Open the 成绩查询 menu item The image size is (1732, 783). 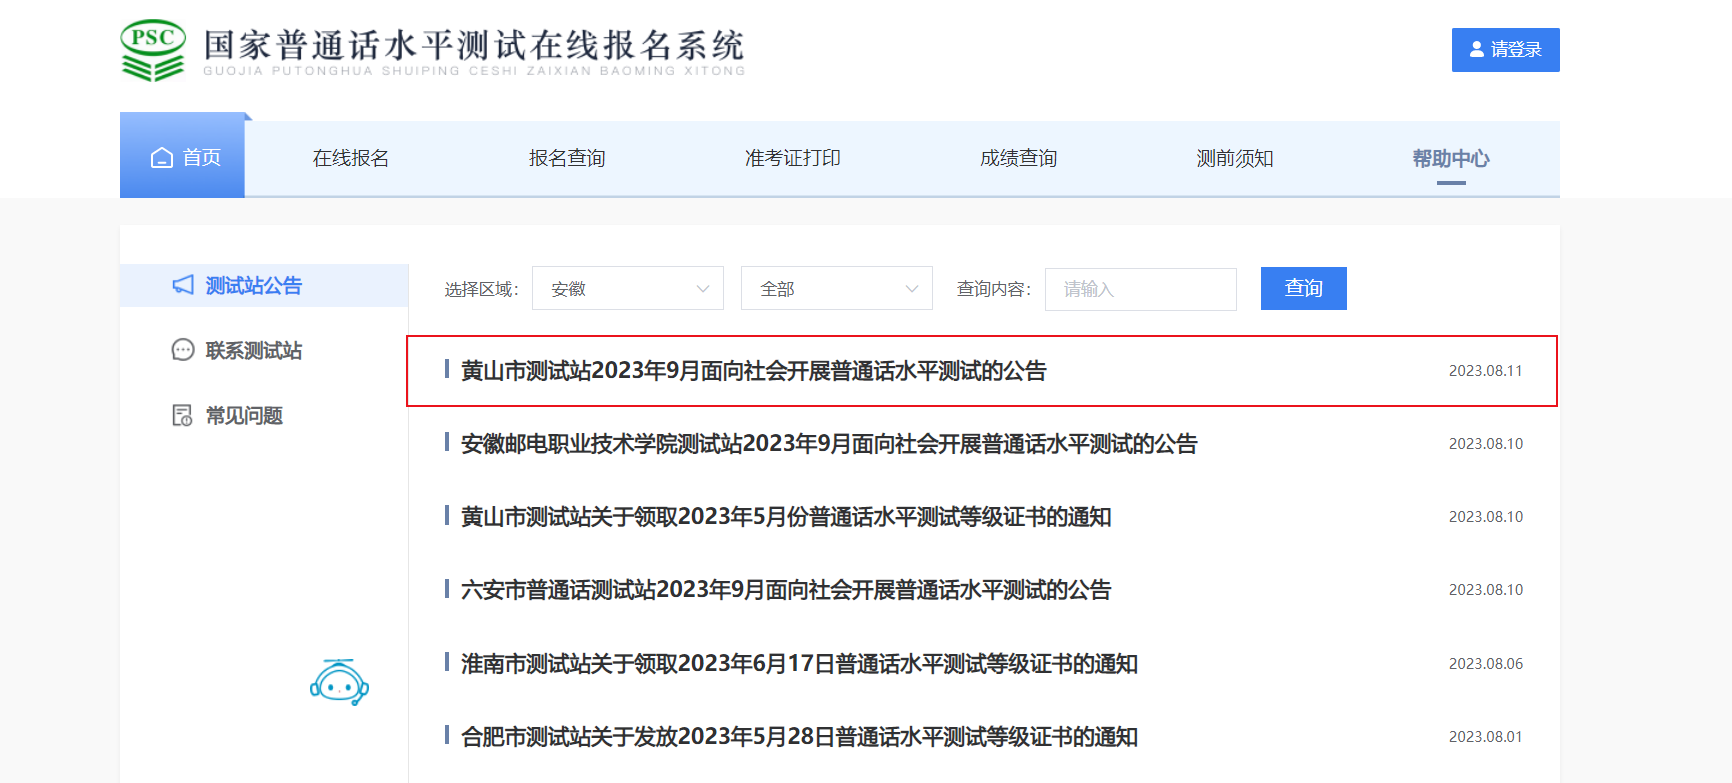[1019, 158]
